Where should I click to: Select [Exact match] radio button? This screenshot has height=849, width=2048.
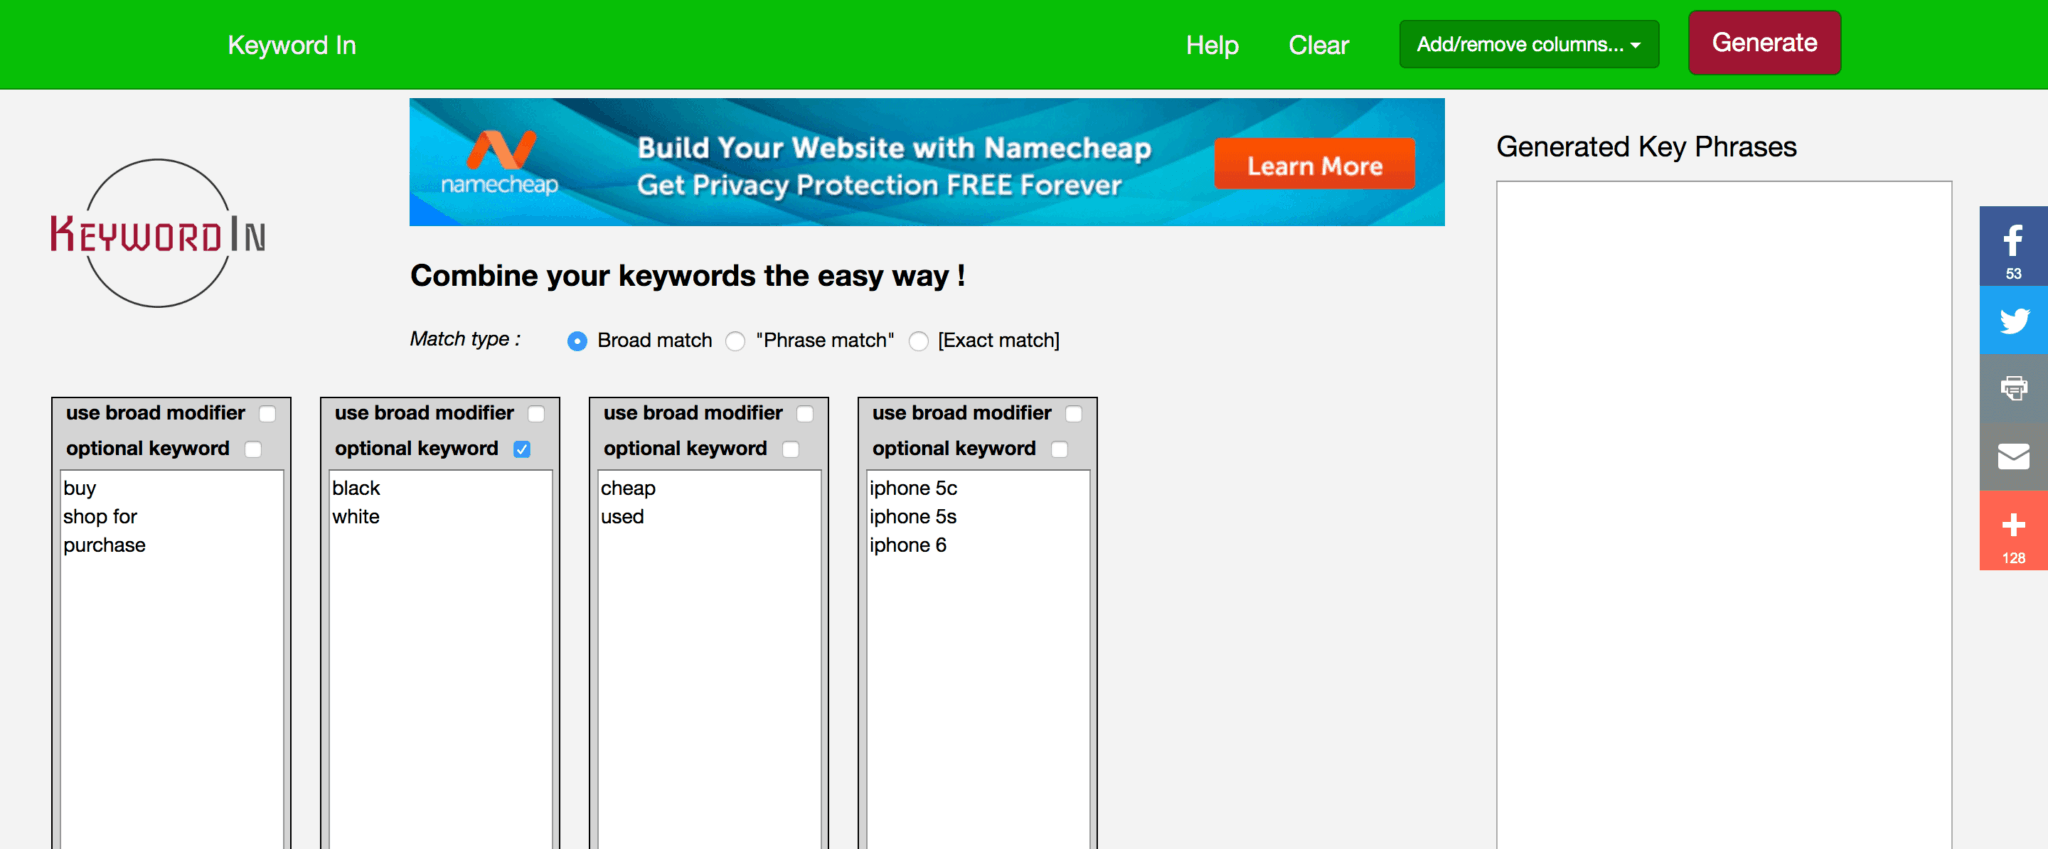coord(918,341)
